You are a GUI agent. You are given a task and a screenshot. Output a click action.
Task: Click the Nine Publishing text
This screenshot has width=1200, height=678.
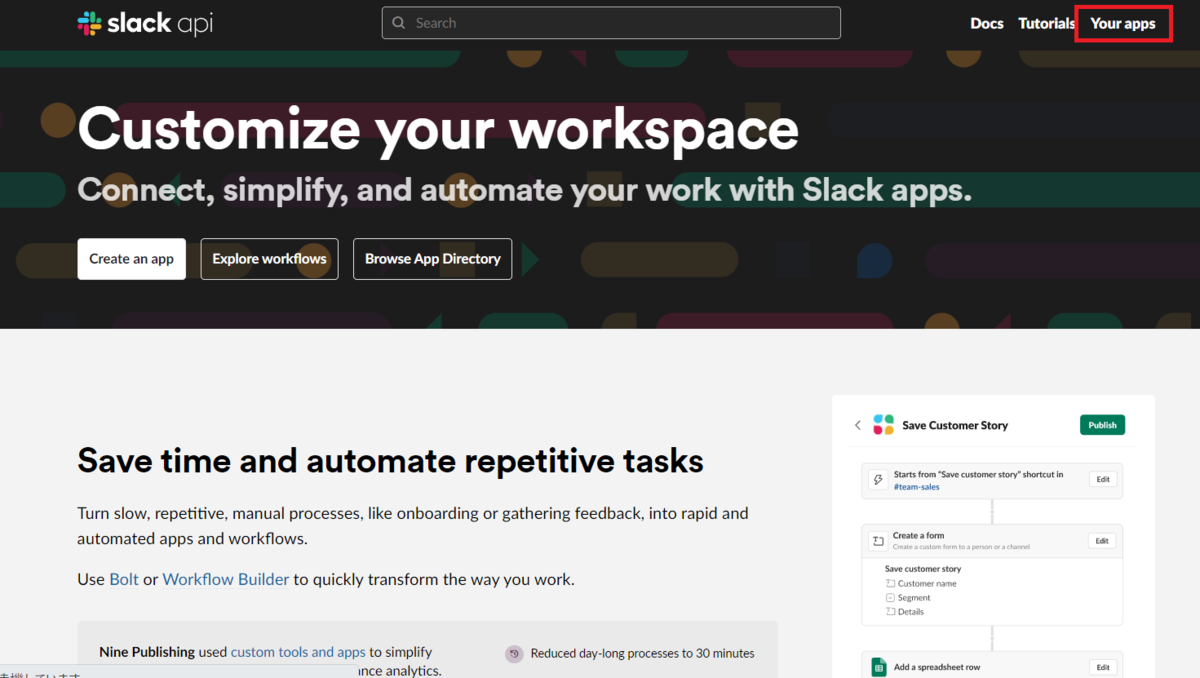147,652
